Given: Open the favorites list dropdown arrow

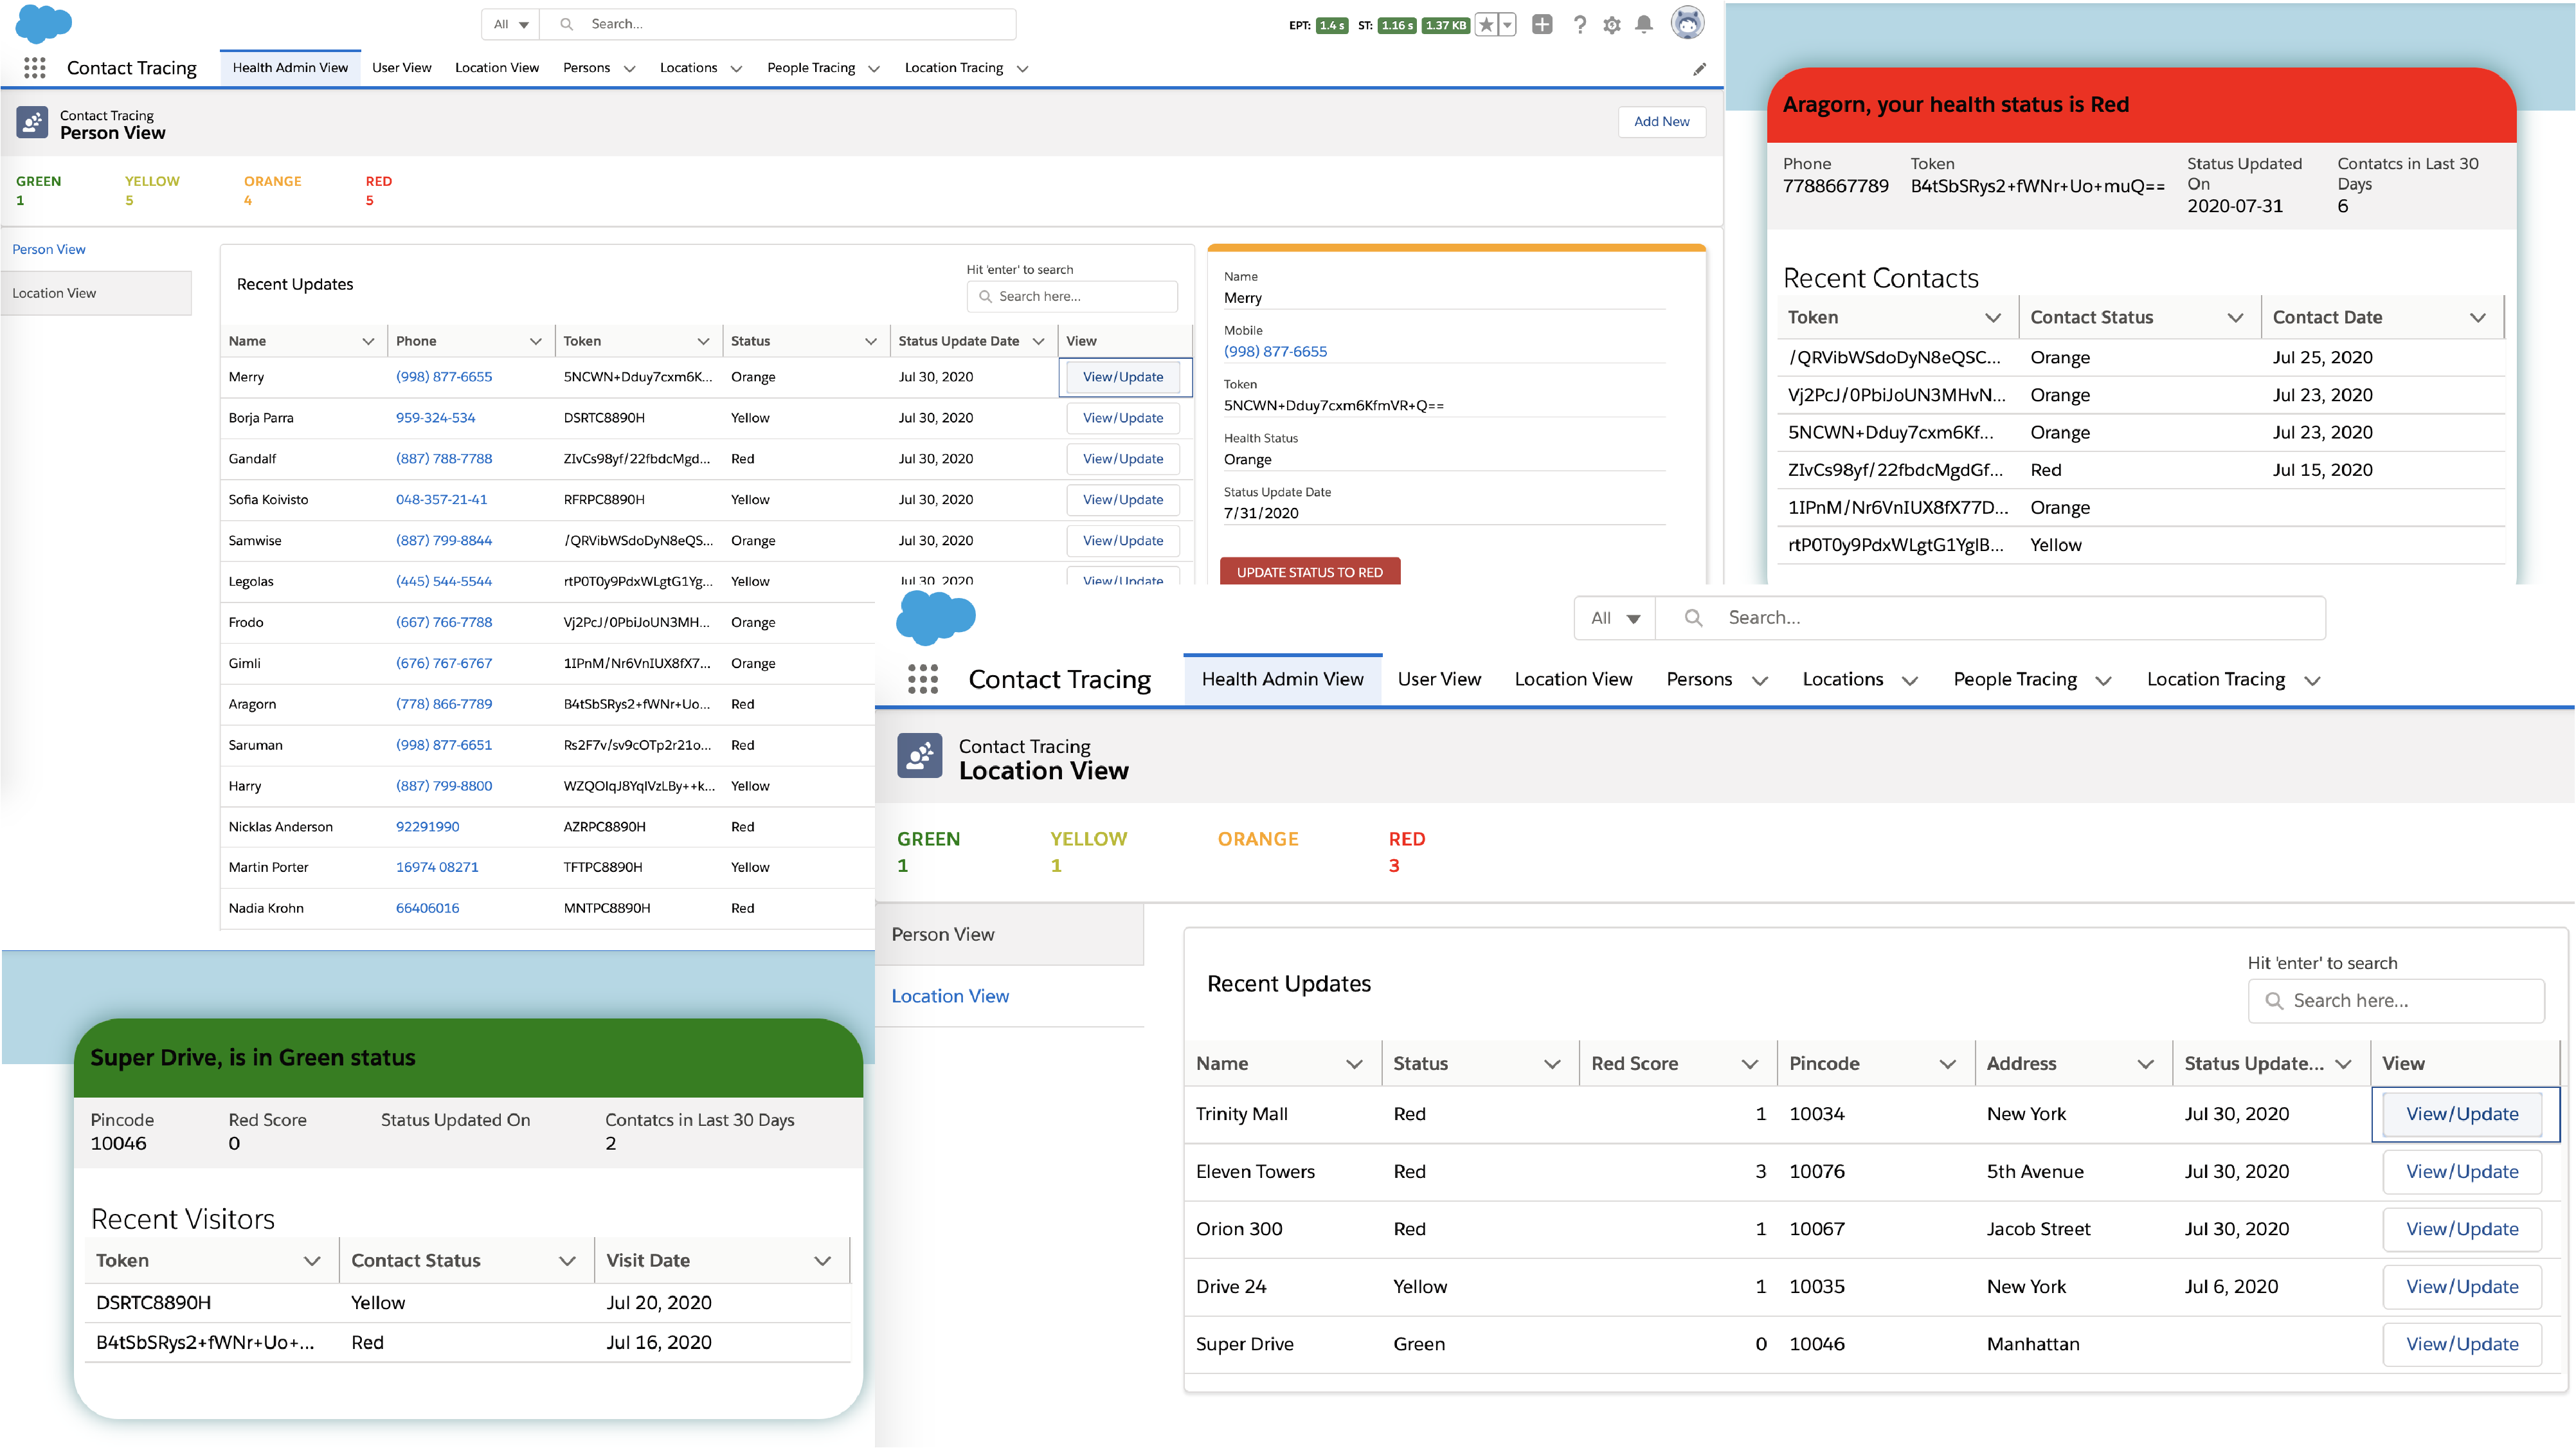Looking at the screenshot, I should (x=1507, y=25).
